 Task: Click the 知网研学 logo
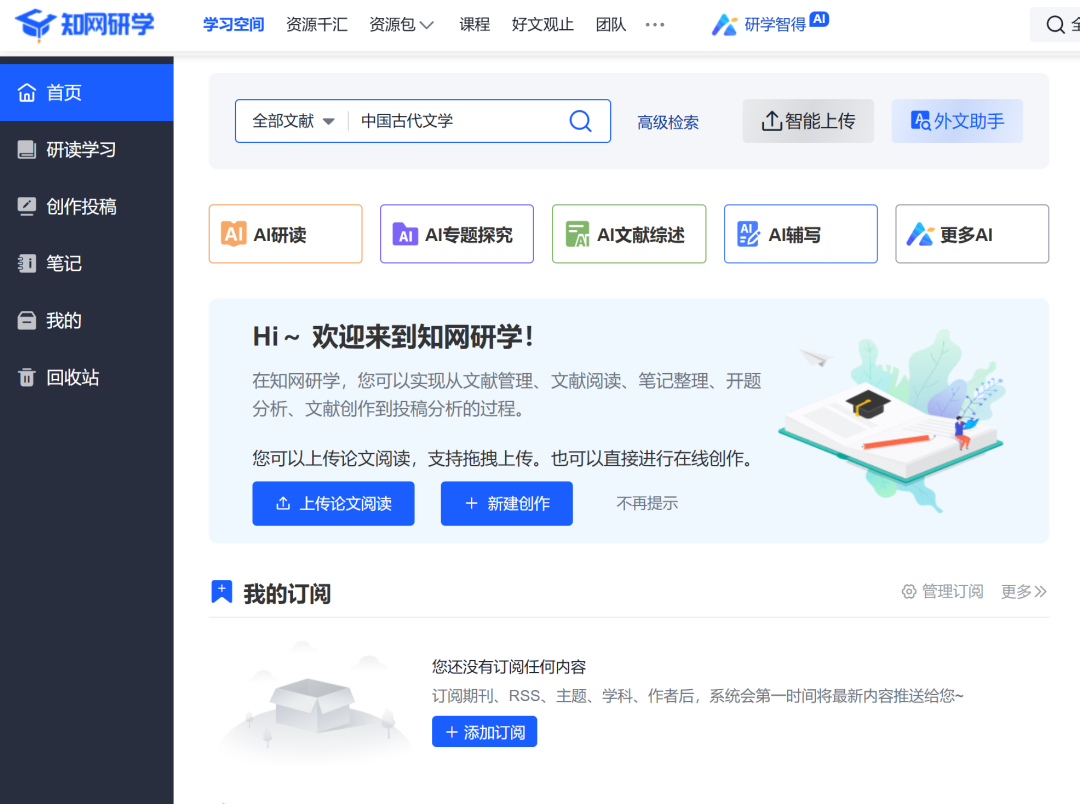(x=85, y=25)
